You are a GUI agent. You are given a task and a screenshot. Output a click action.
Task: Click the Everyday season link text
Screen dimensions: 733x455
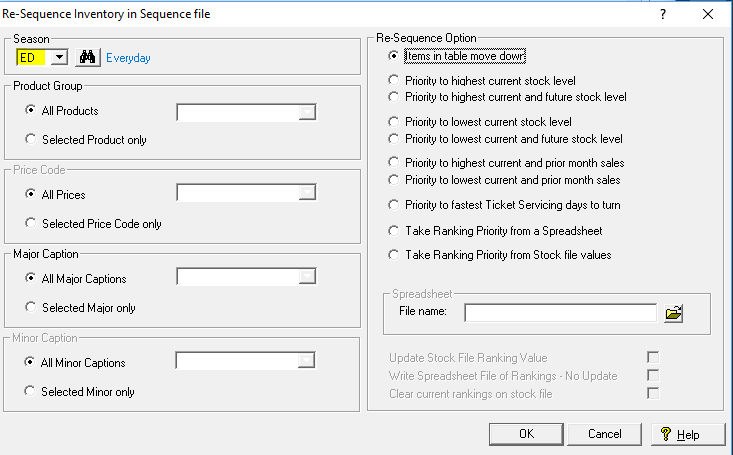[x=128, y=58]
